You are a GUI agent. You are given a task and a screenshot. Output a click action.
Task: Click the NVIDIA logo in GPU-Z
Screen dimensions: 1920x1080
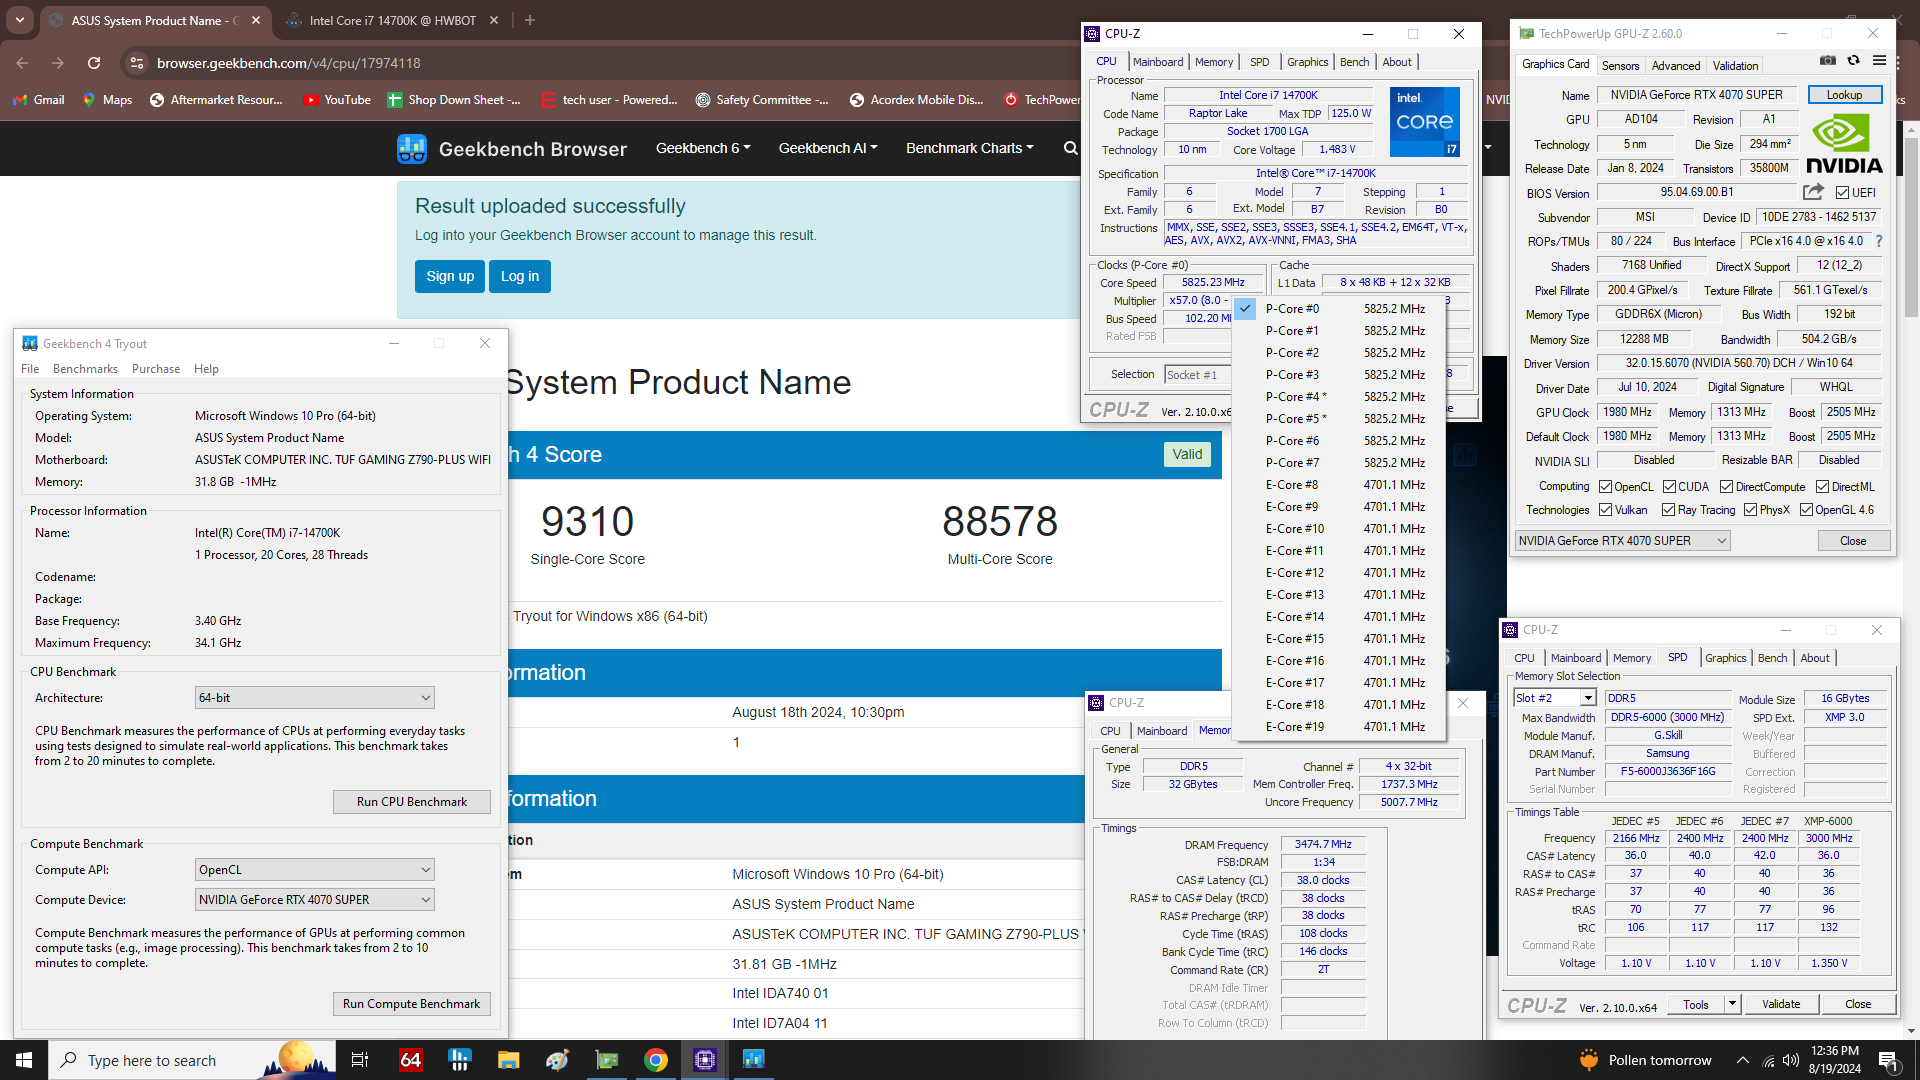click(1844, 143)
